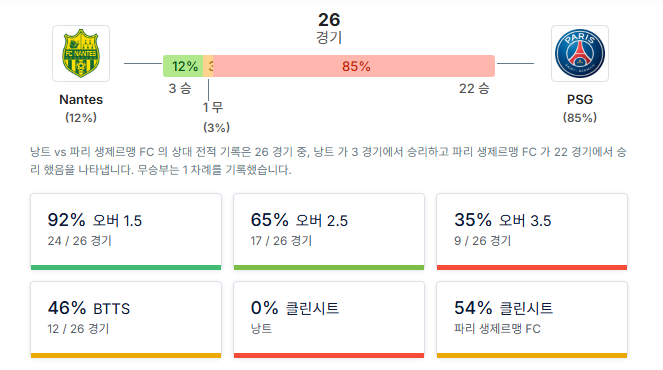Select the Nantes team name
This screenshot has width=663, height=370.
[81, 99]
